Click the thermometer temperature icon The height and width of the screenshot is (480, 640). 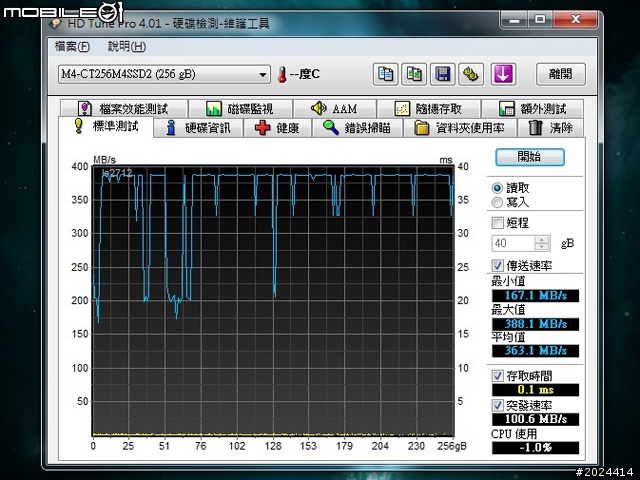282,75
